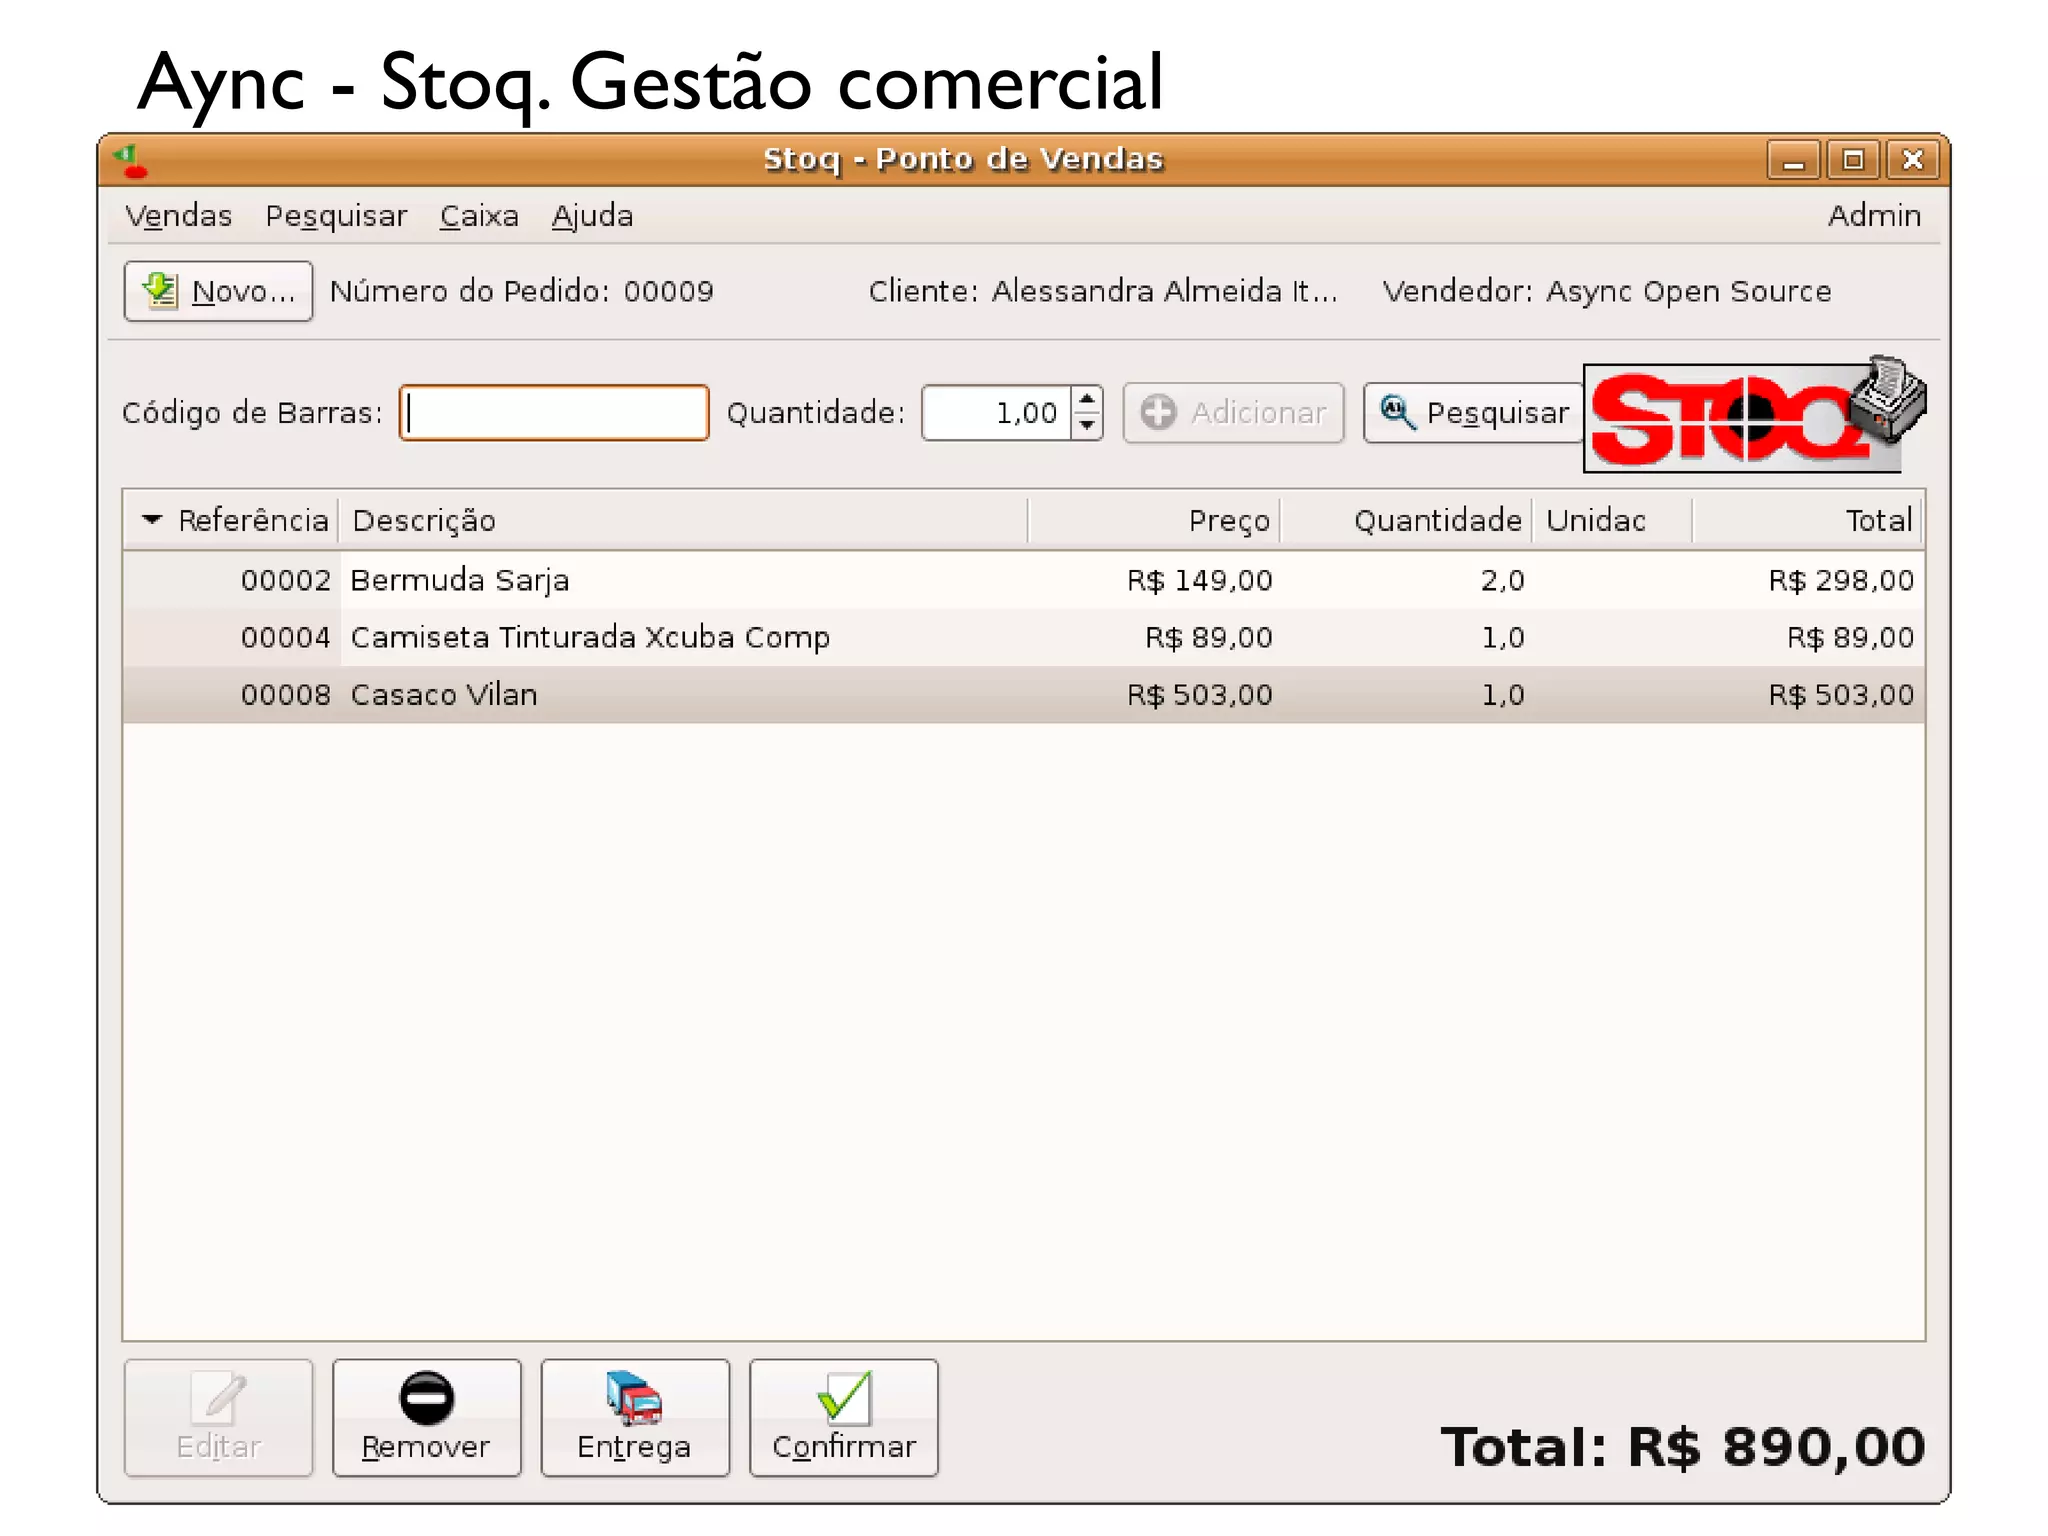Minimize the Ponto de Vendas window
The width and height of the screenshot is (2048, 1536).
[1794, 160]
